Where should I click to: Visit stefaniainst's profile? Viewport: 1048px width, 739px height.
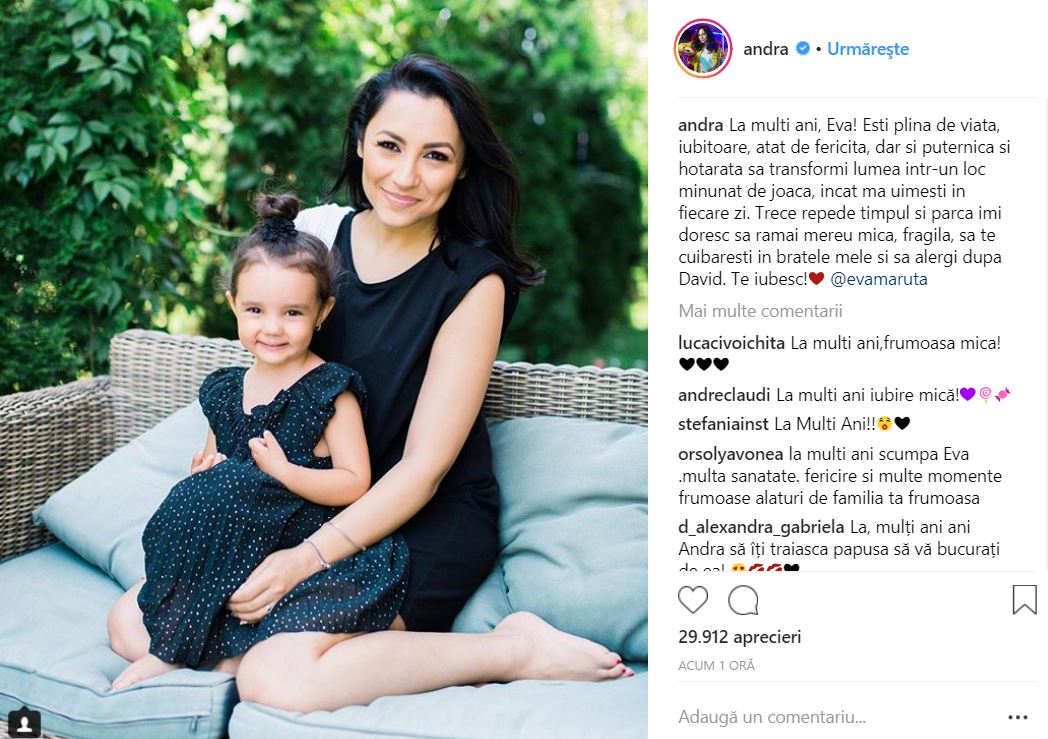coord(723,424)
